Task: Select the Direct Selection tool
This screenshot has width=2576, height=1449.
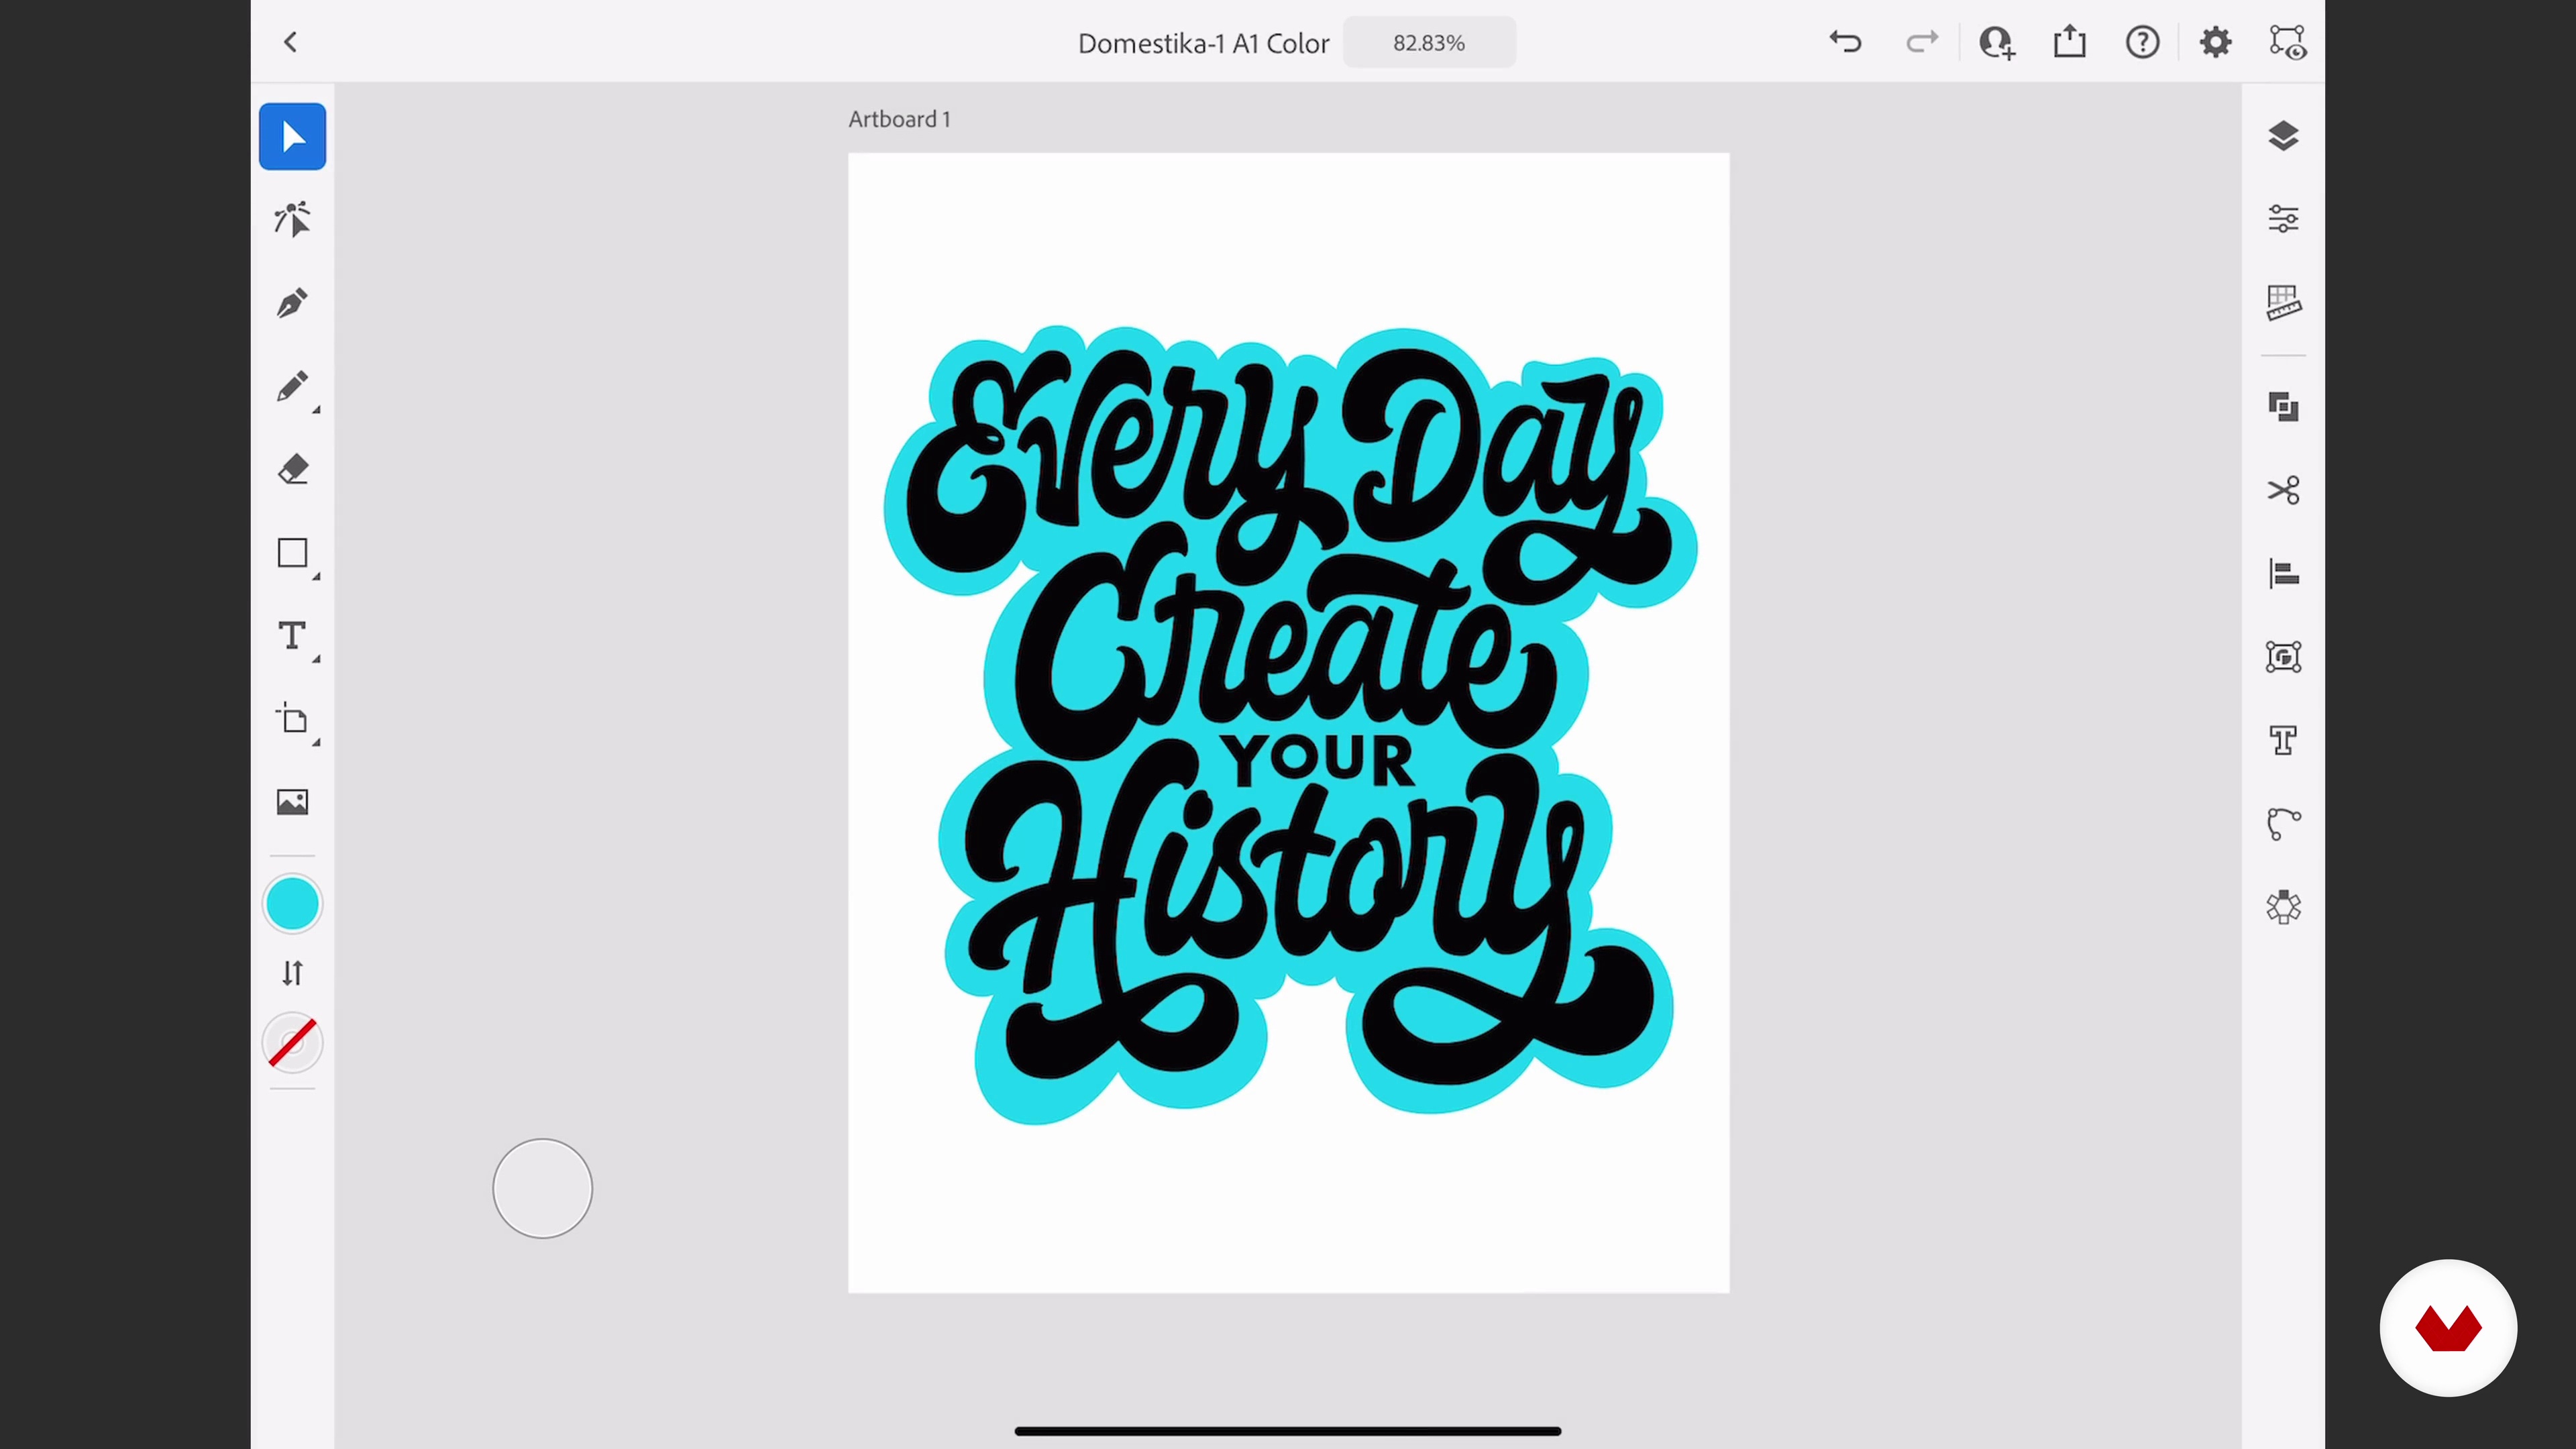Action: 292,219
